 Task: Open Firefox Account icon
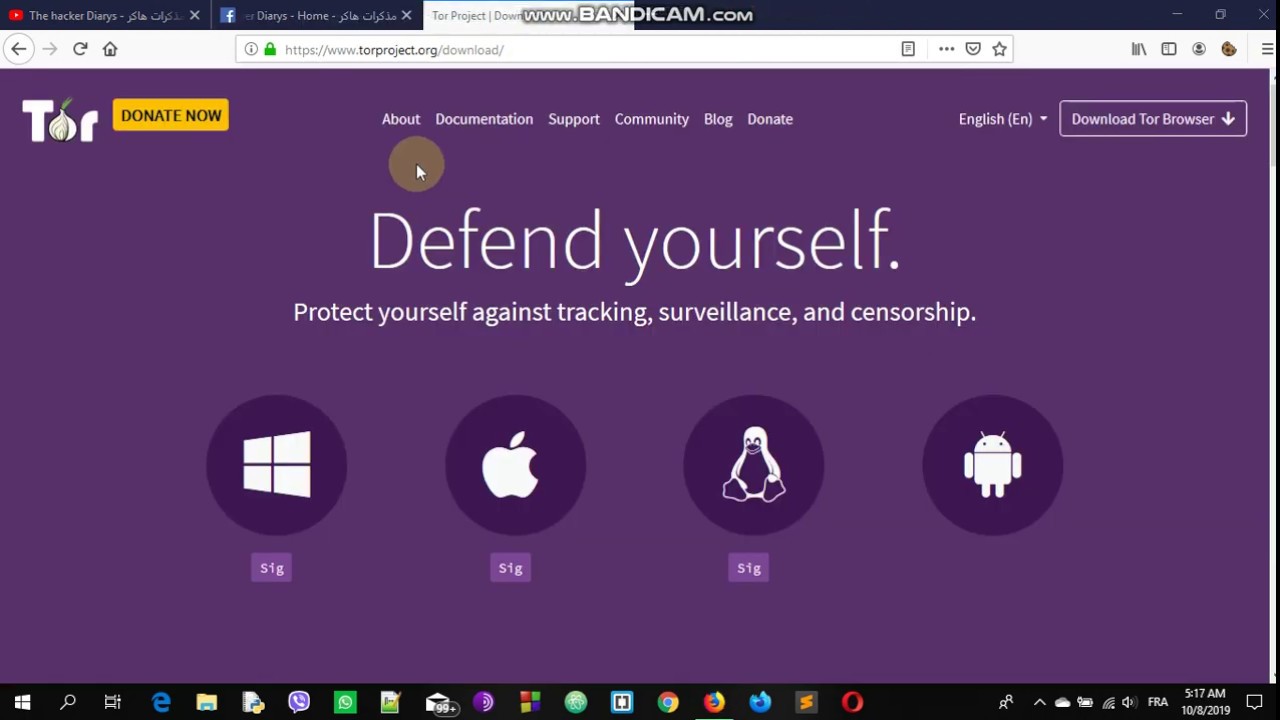[x=1199, y=49]
